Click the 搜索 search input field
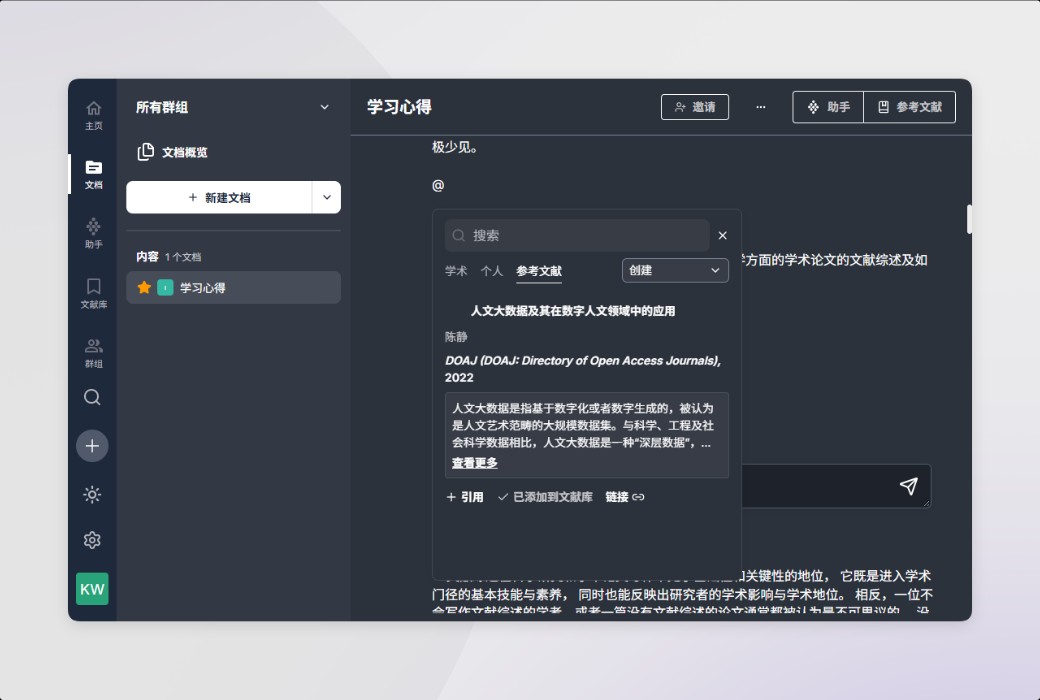The height and width of the screenshot is (700, 1040). click(577, 236)
